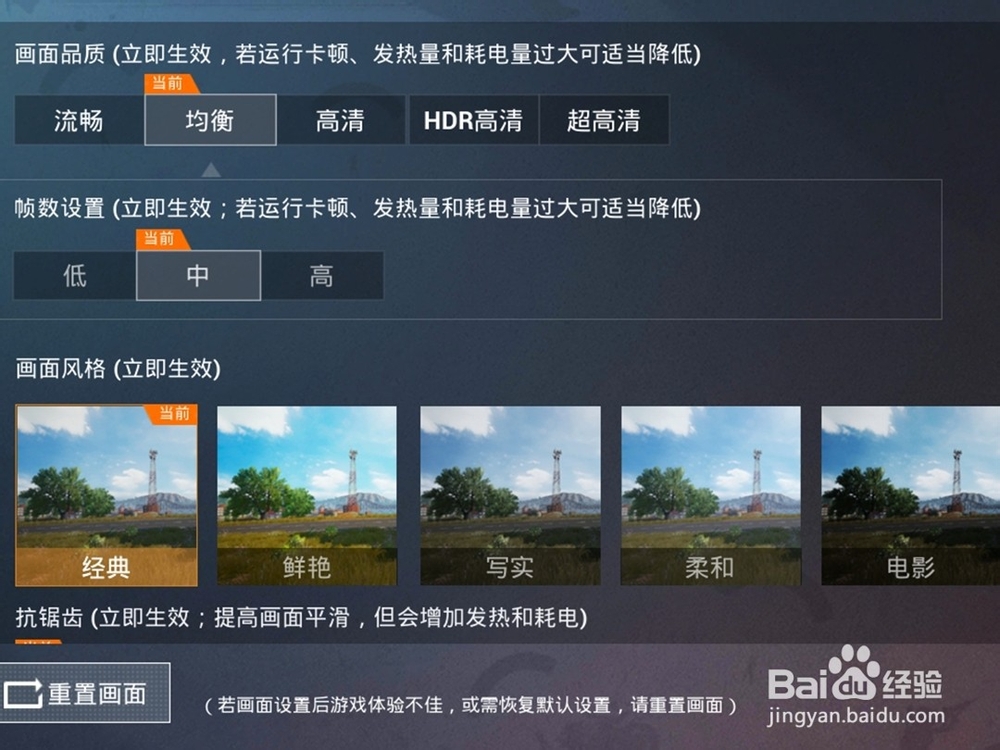The image size is (1000, 750).
Task: Switch graphics to HDR高清
Action: coord(473,120)
